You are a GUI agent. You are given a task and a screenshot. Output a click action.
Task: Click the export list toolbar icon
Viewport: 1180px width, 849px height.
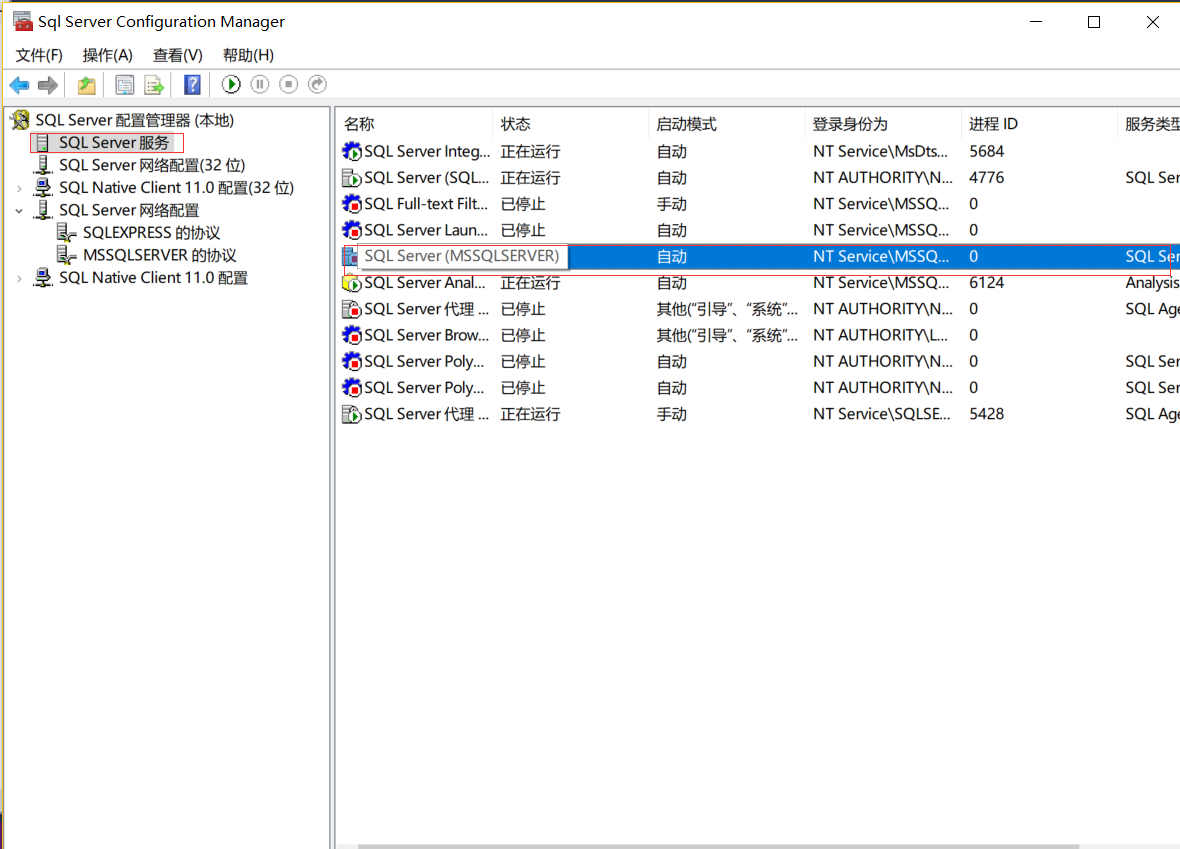(154, 84)
